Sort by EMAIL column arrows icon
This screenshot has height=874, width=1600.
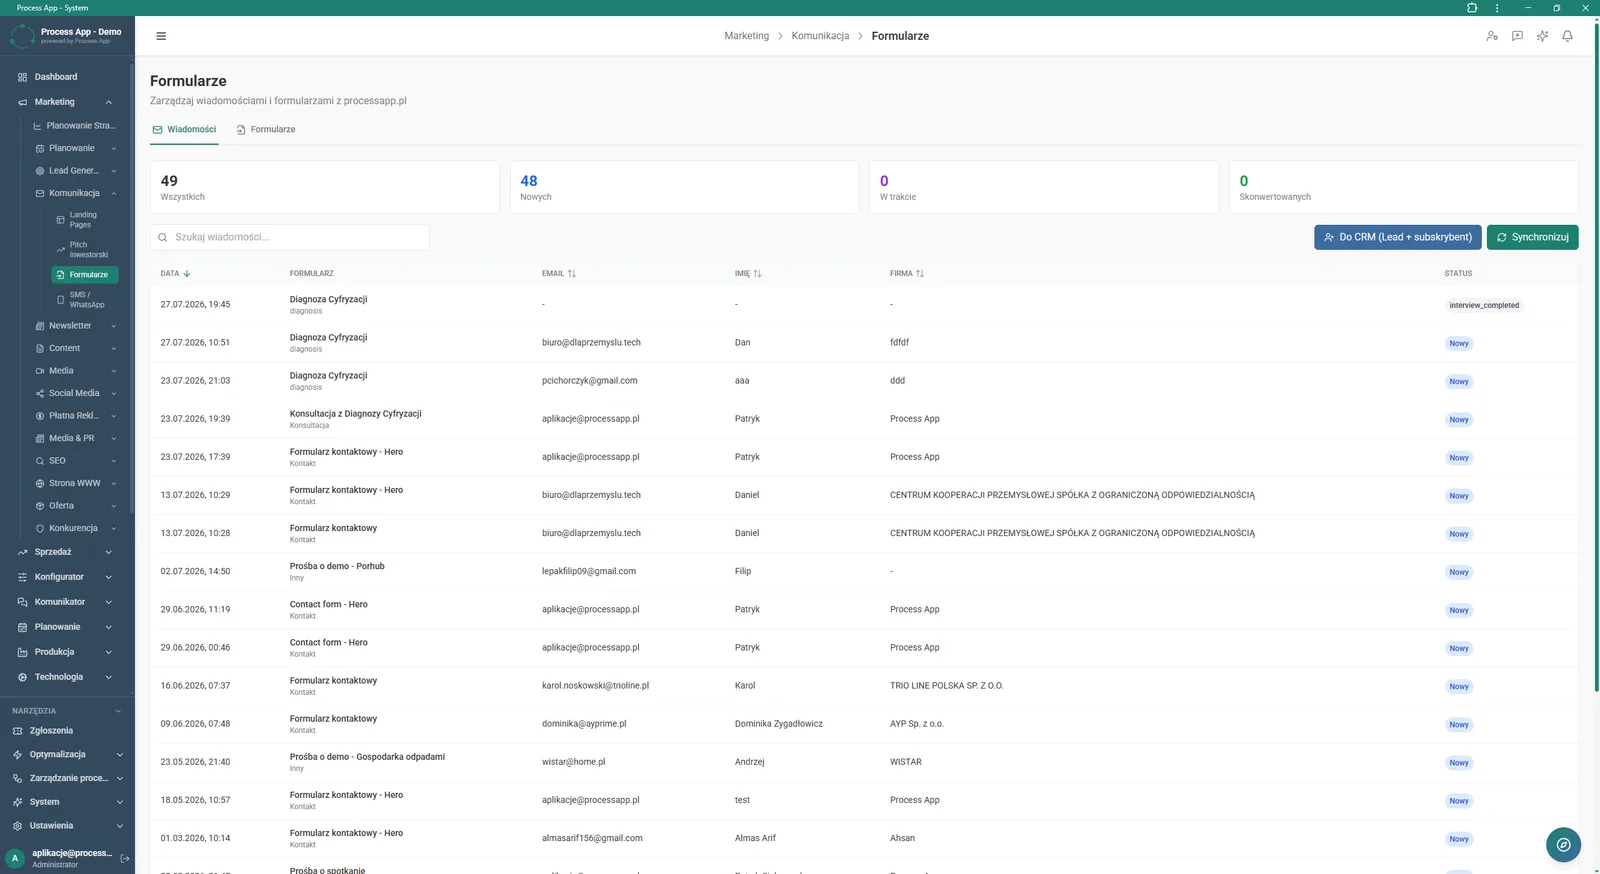pos(572,274)
